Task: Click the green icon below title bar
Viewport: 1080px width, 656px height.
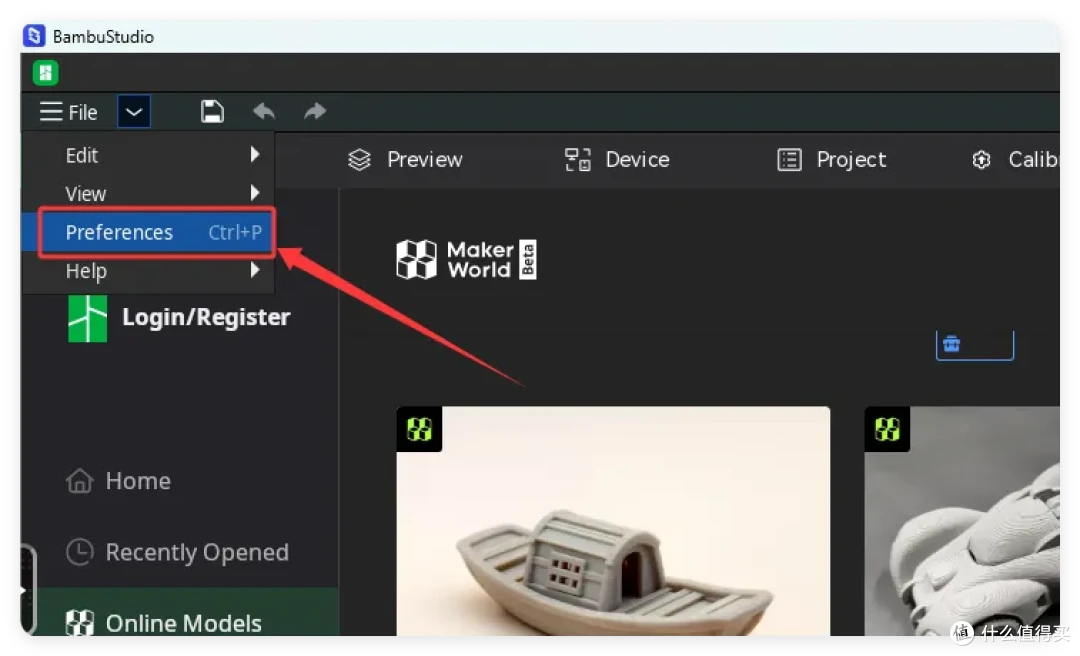Action: pos(45,72)
